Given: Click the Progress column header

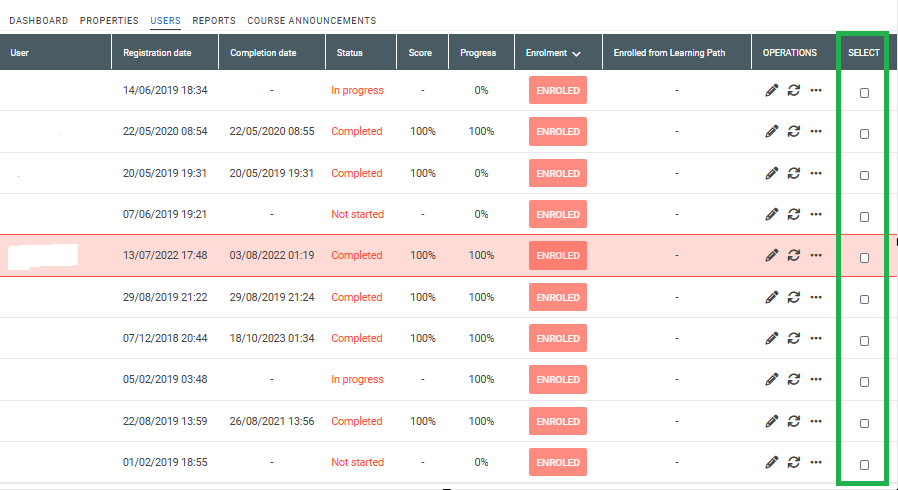Looking at the screenshot, I should tap(478, 53).
